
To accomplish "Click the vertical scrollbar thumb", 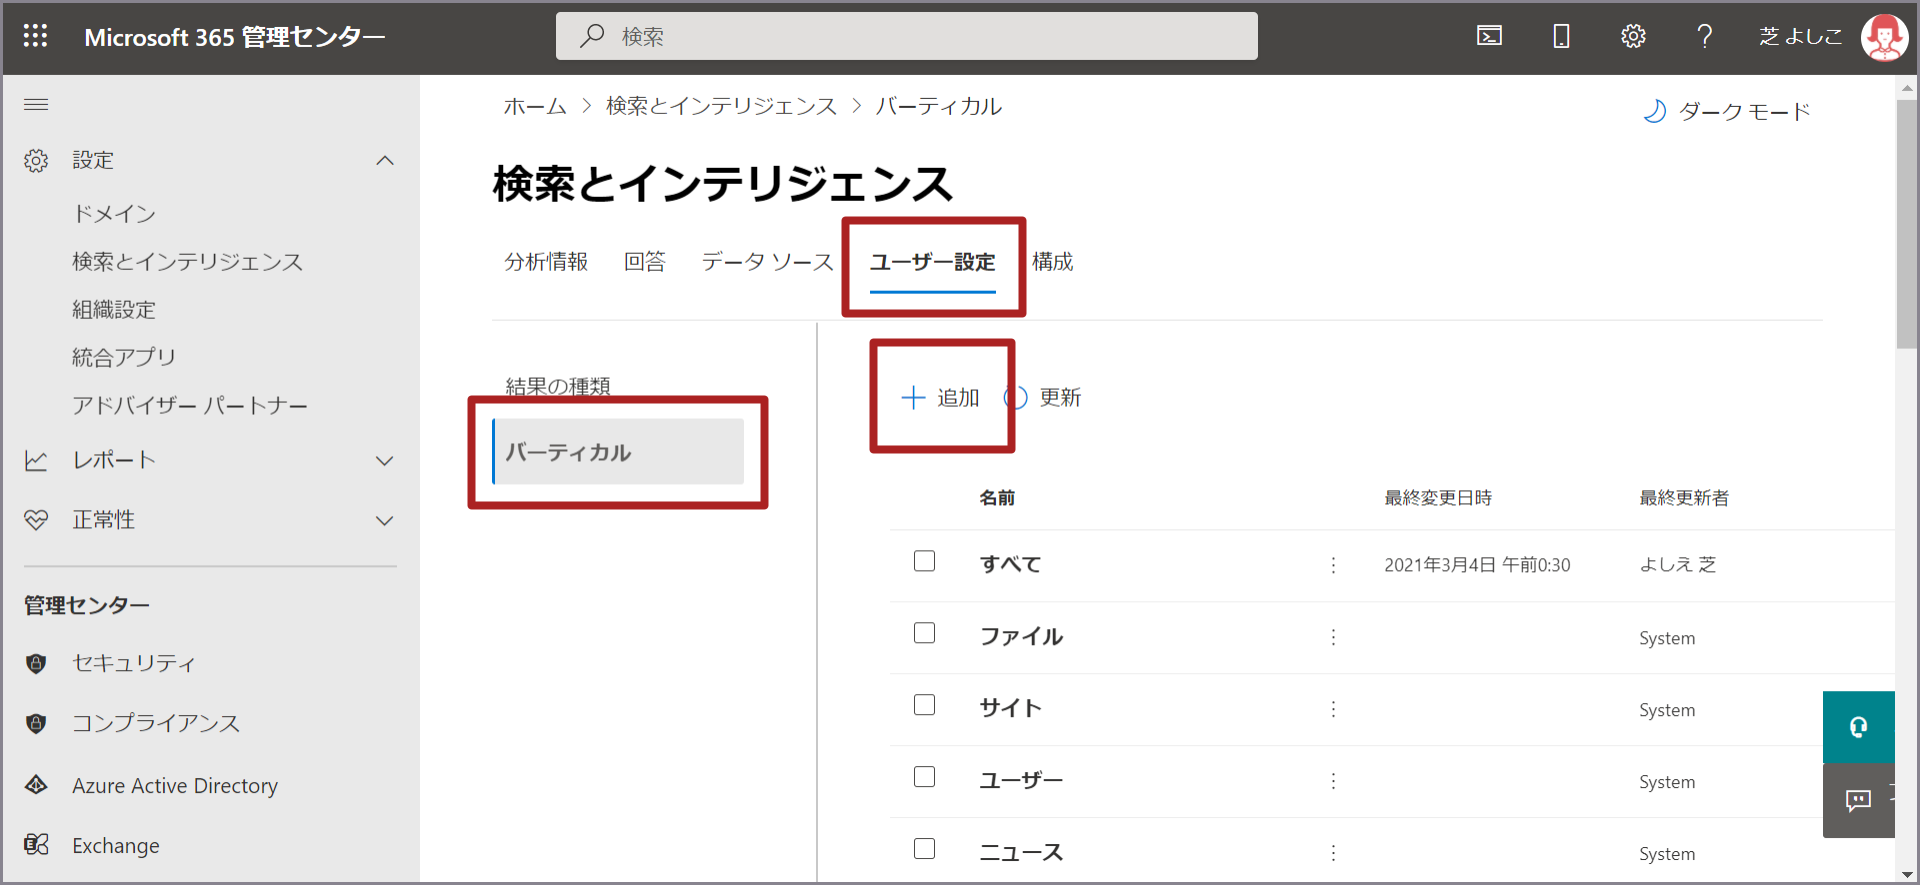I will click(x=1907, y=224).
